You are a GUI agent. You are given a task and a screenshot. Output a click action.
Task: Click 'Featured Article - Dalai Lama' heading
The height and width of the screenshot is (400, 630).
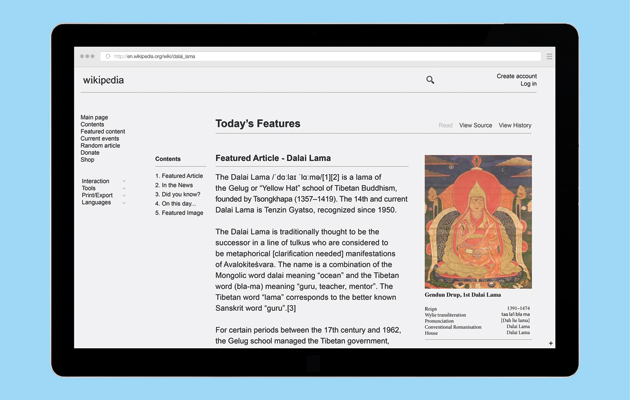click(x=273, y=158)
